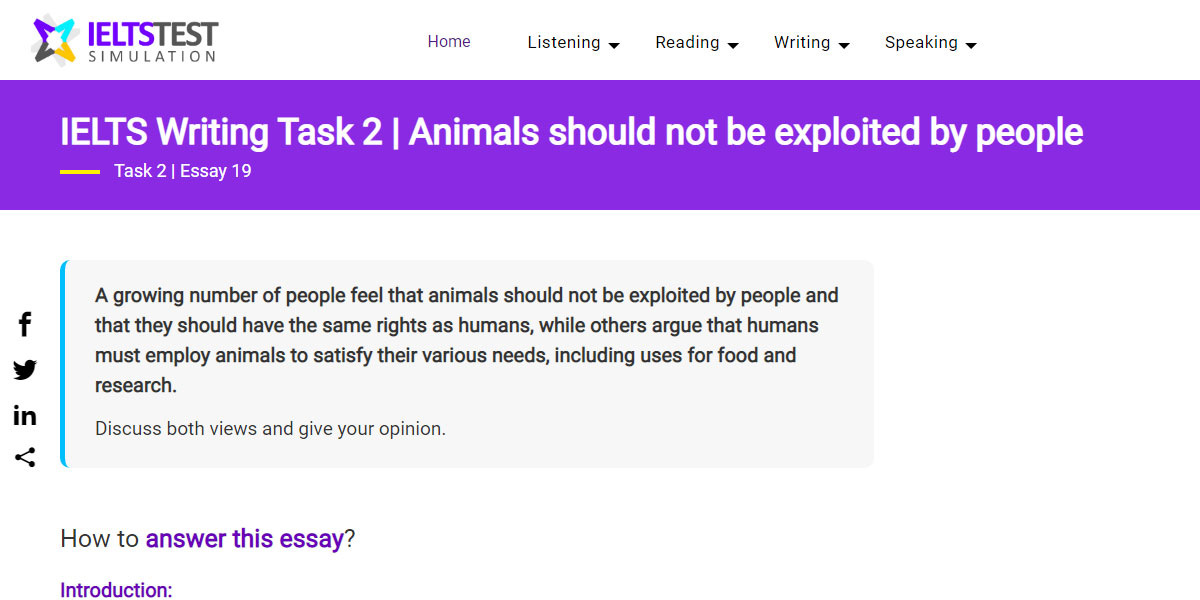Choose the Speaking menu label
Viewport: 1200px width, 600px height.
(x=921, y=43)
